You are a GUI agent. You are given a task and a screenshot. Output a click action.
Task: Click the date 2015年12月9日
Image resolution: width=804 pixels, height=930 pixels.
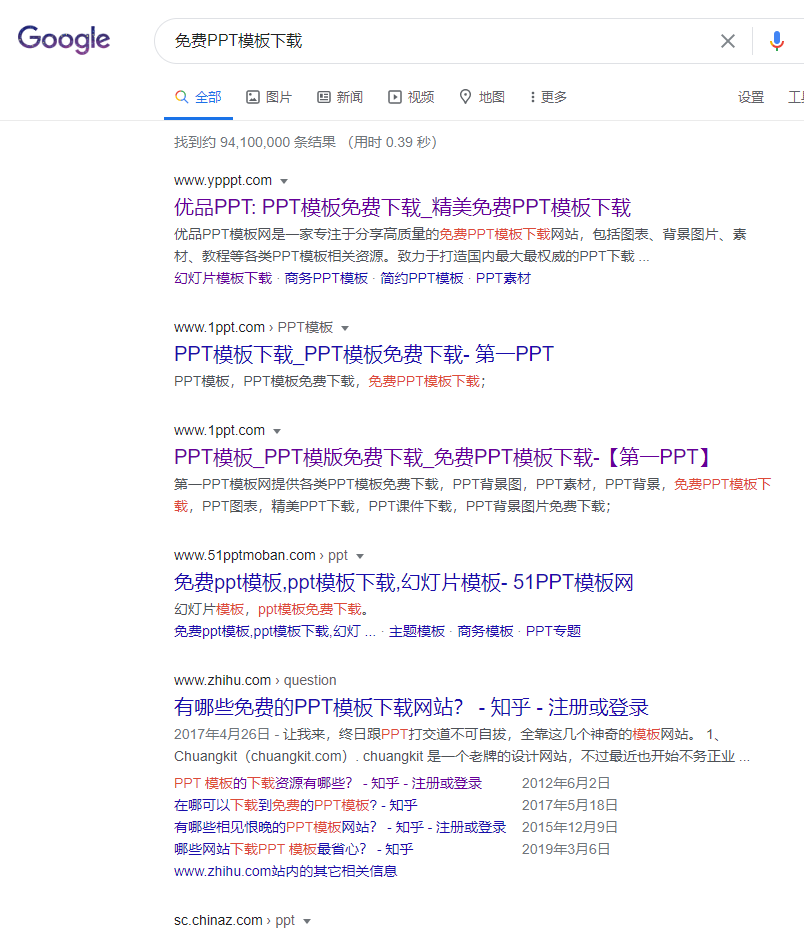click(570, 827)
